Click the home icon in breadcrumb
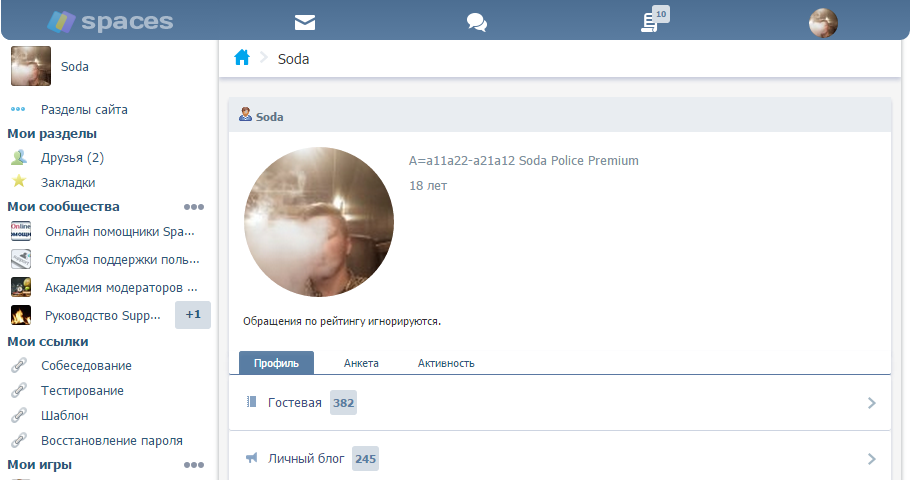This screenshot has width=912, height=480. click(242, 58)
